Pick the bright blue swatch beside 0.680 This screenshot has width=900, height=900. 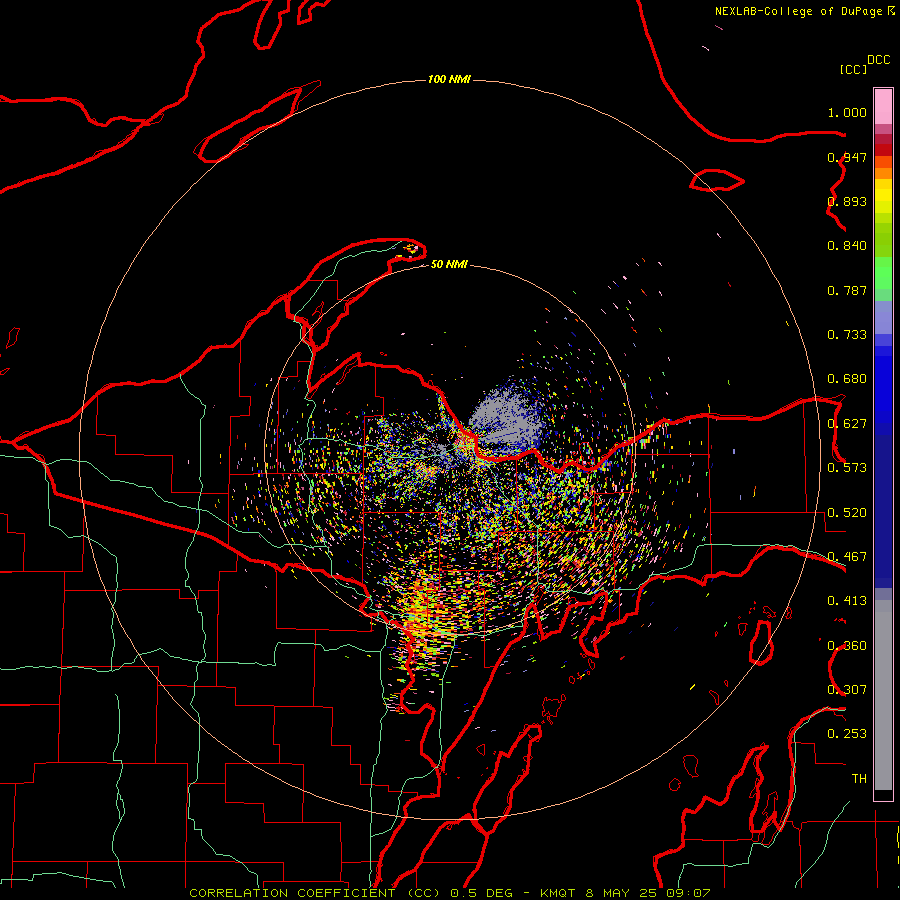(883, 385)
